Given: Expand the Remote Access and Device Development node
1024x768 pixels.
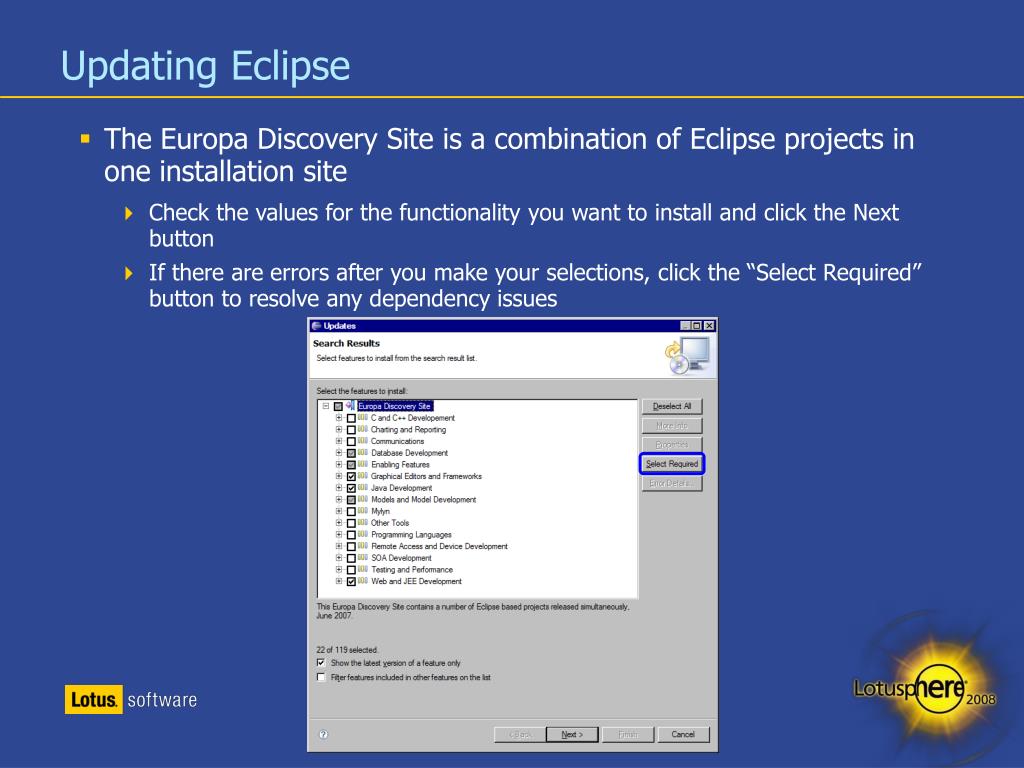Looking at the screenshot, I should (x=339, y=546).
